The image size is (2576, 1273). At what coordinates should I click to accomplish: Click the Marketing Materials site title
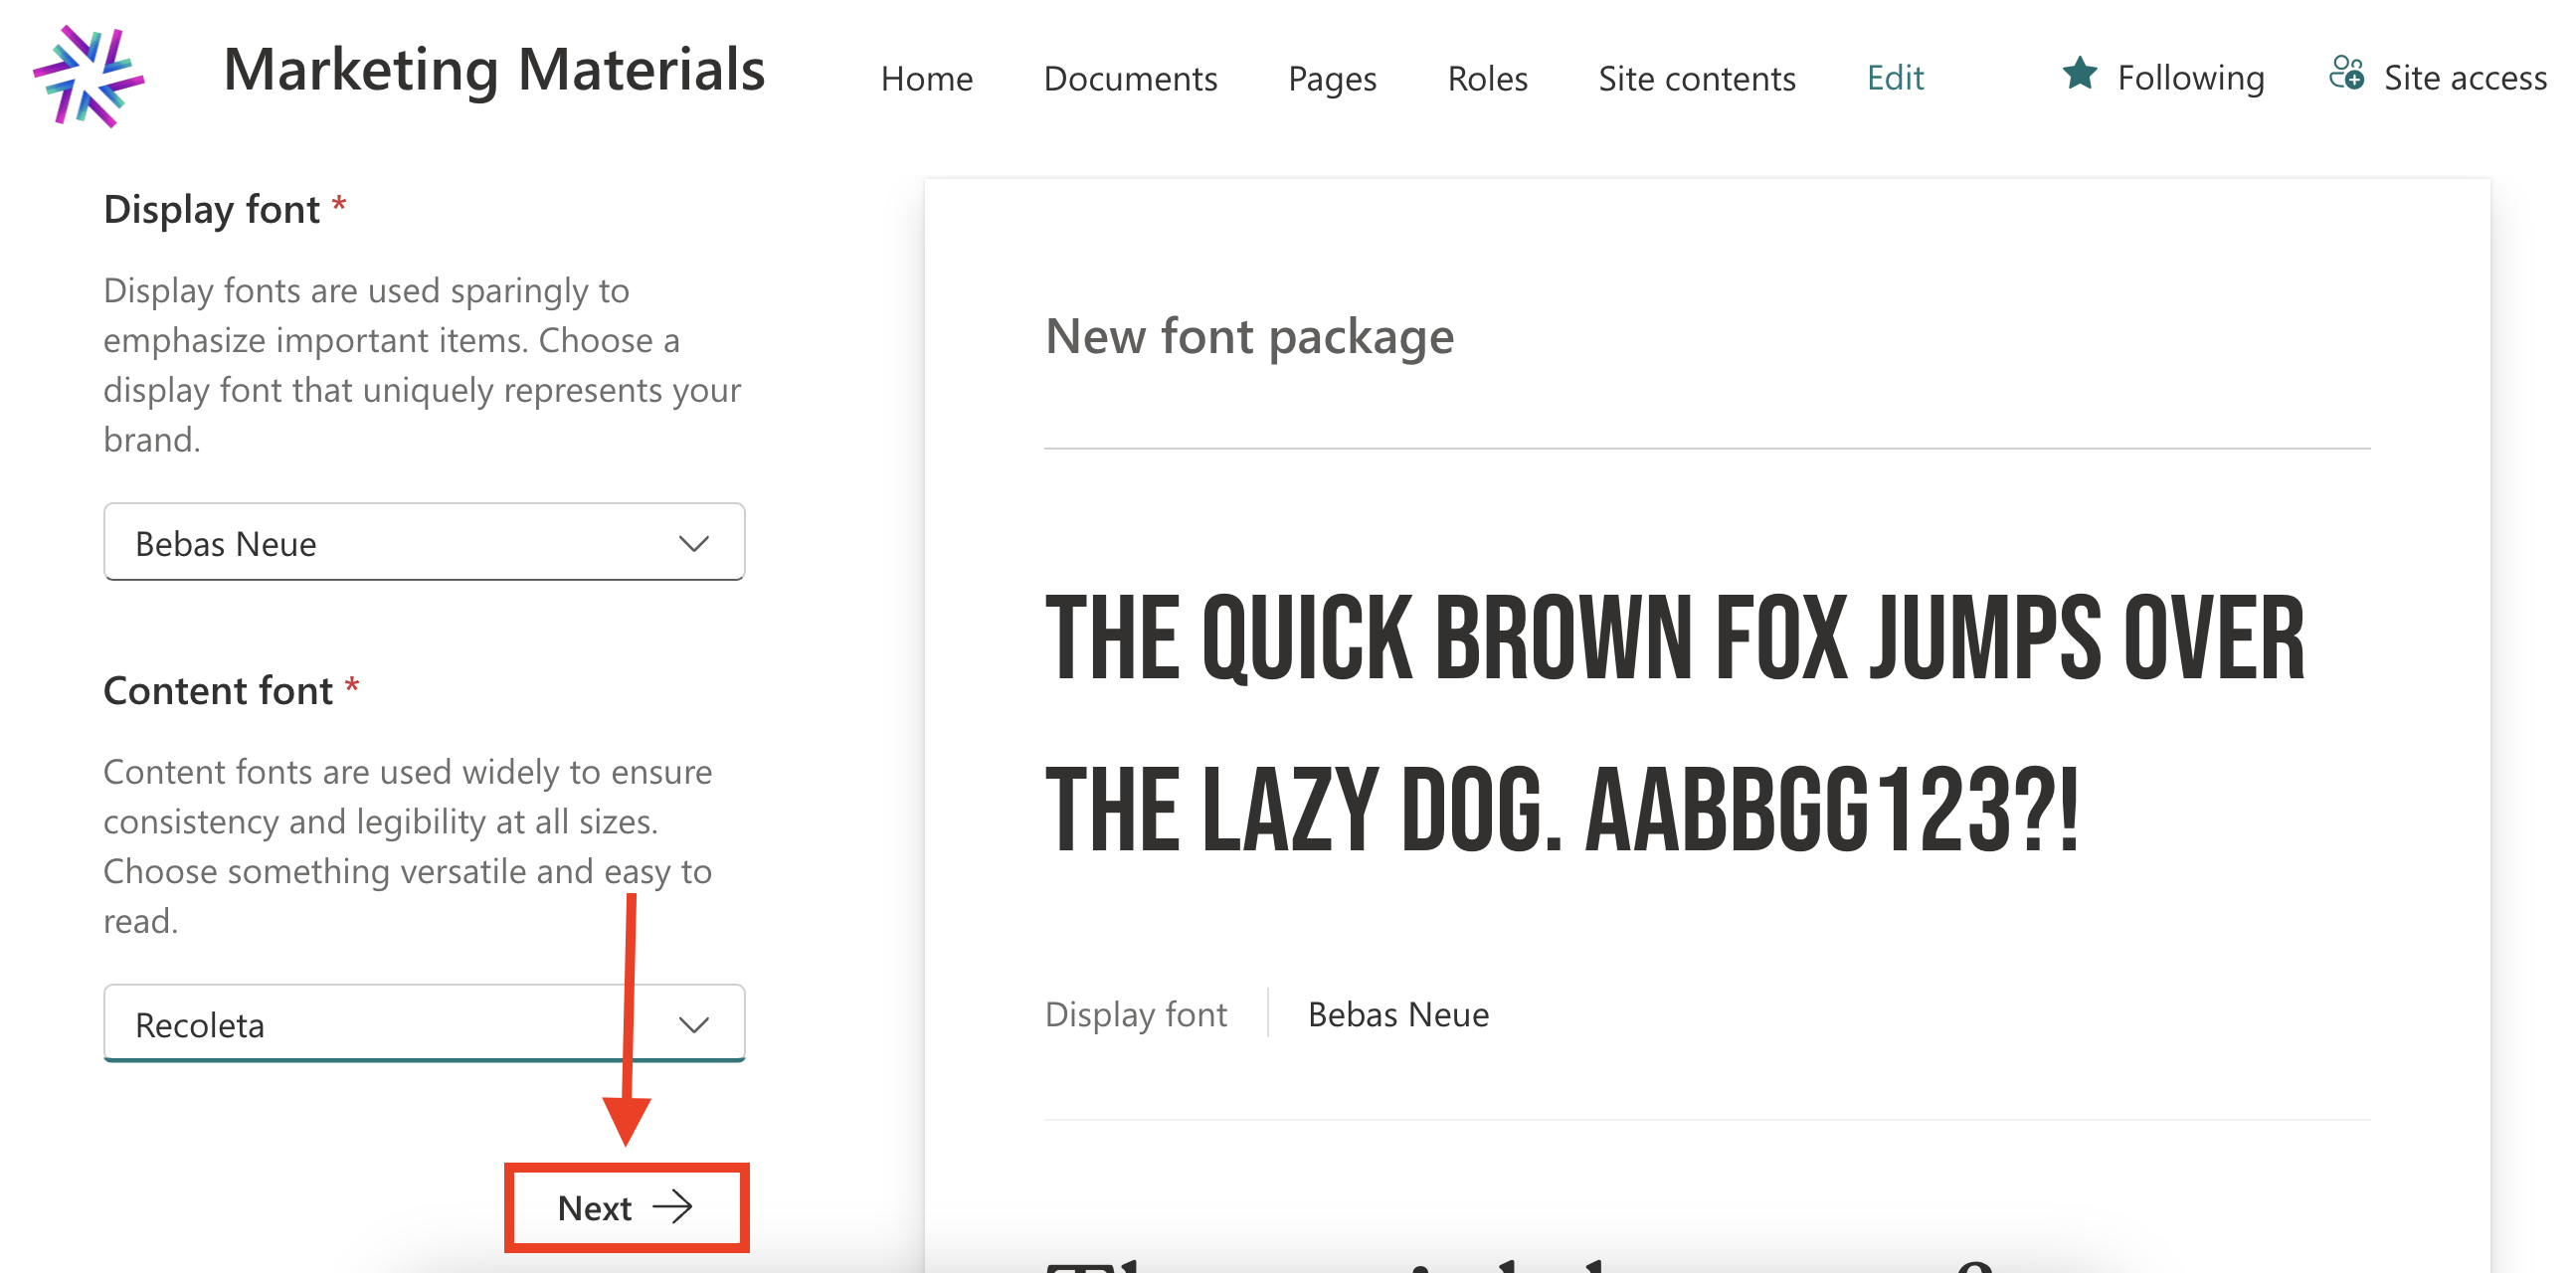click(x=494, y=70)
